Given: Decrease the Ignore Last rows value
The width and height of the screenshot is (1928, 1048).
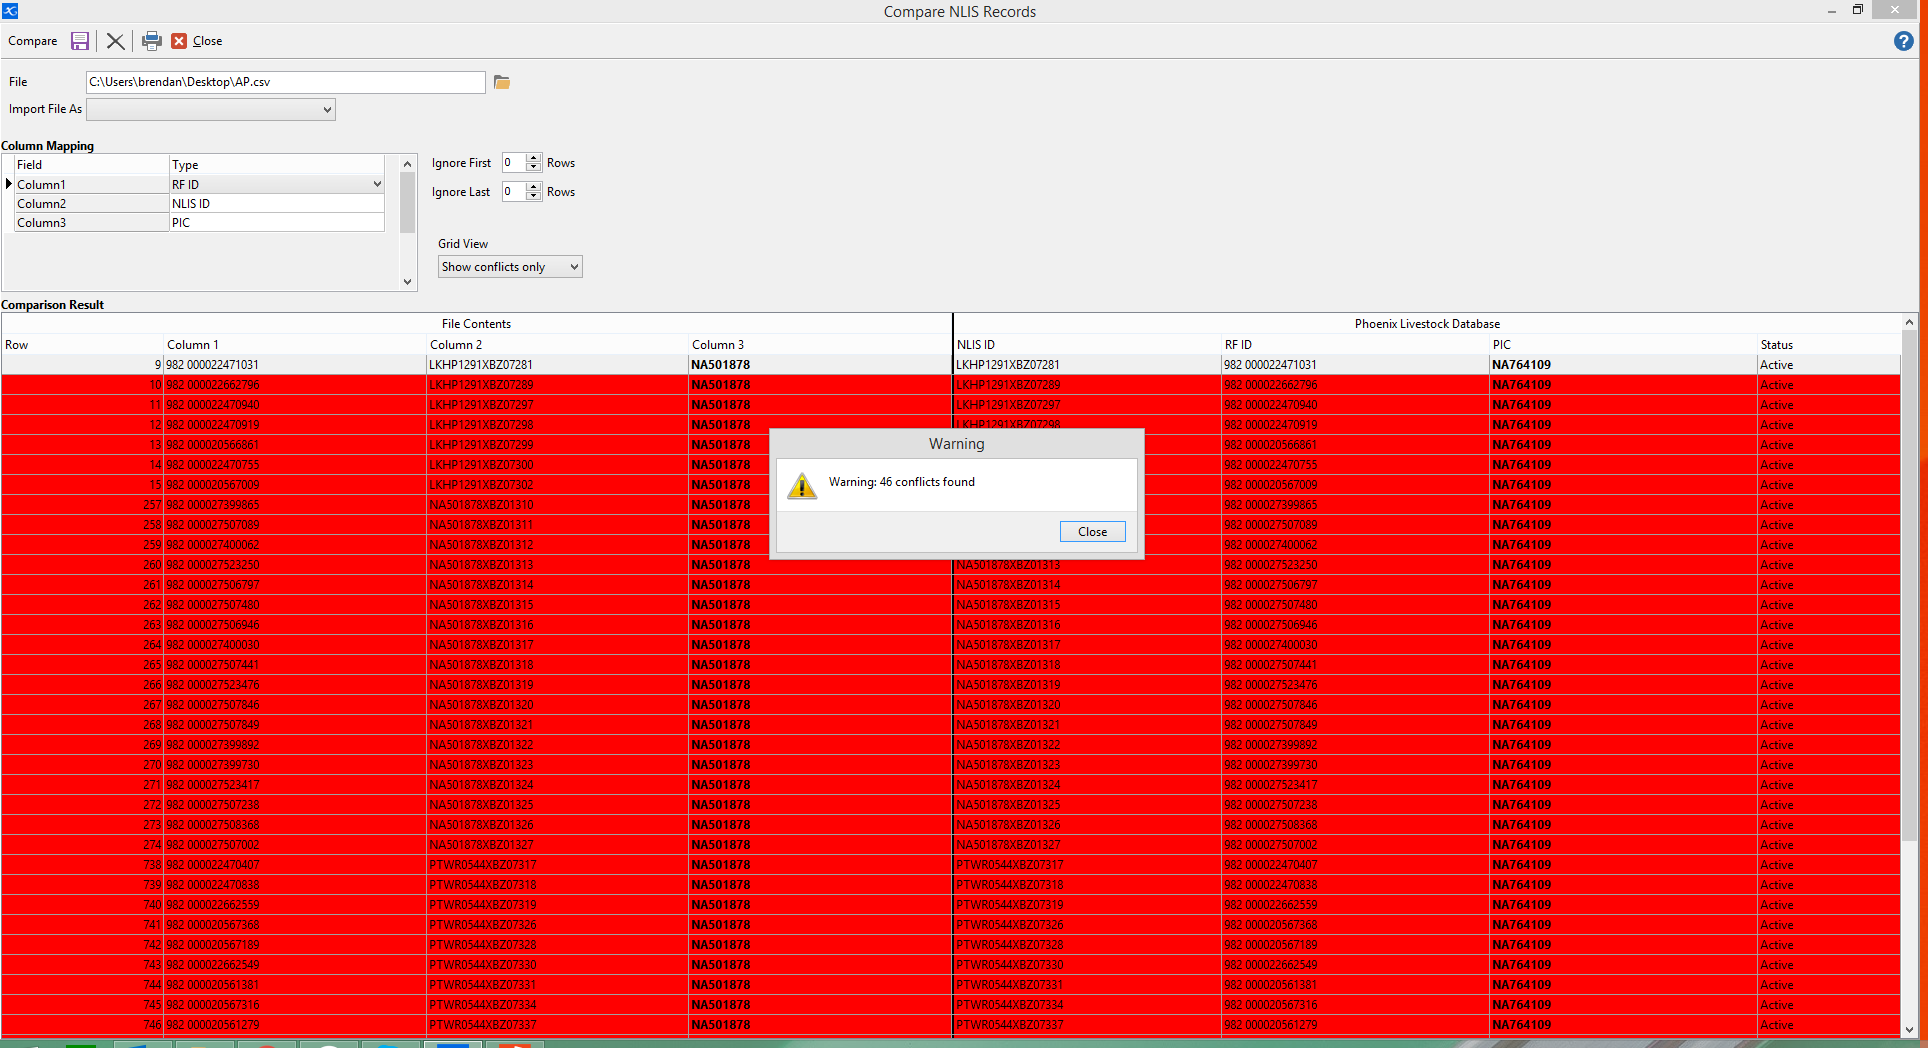Looking at the screenshot, I should pyautogui.click(x=534, y=196).
